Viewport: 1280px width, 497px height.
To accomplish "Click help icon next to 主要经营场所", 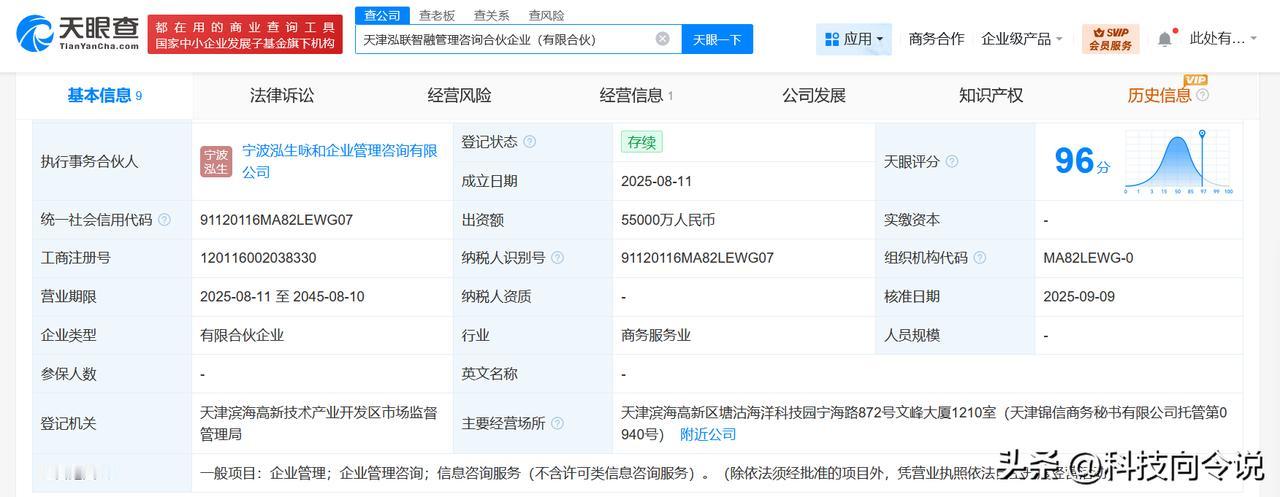I will click(557, 423).
